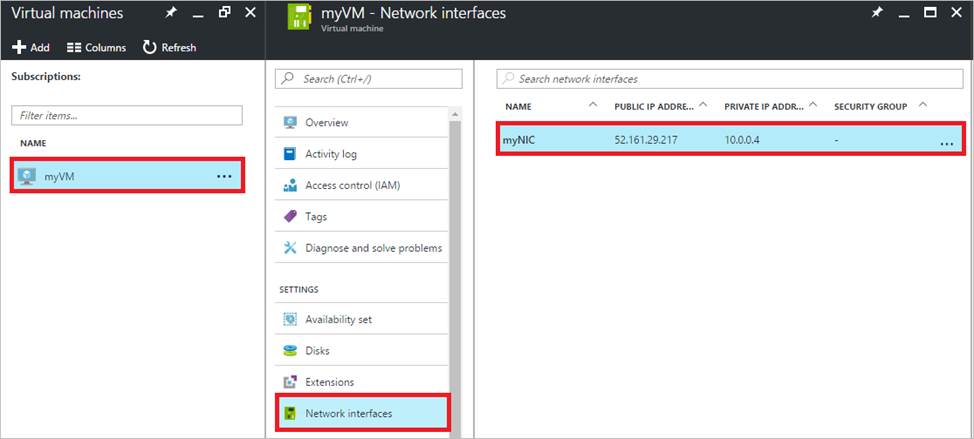Click the Add plus icon
Screen dimensions: 974x439
tap(19, 47)
